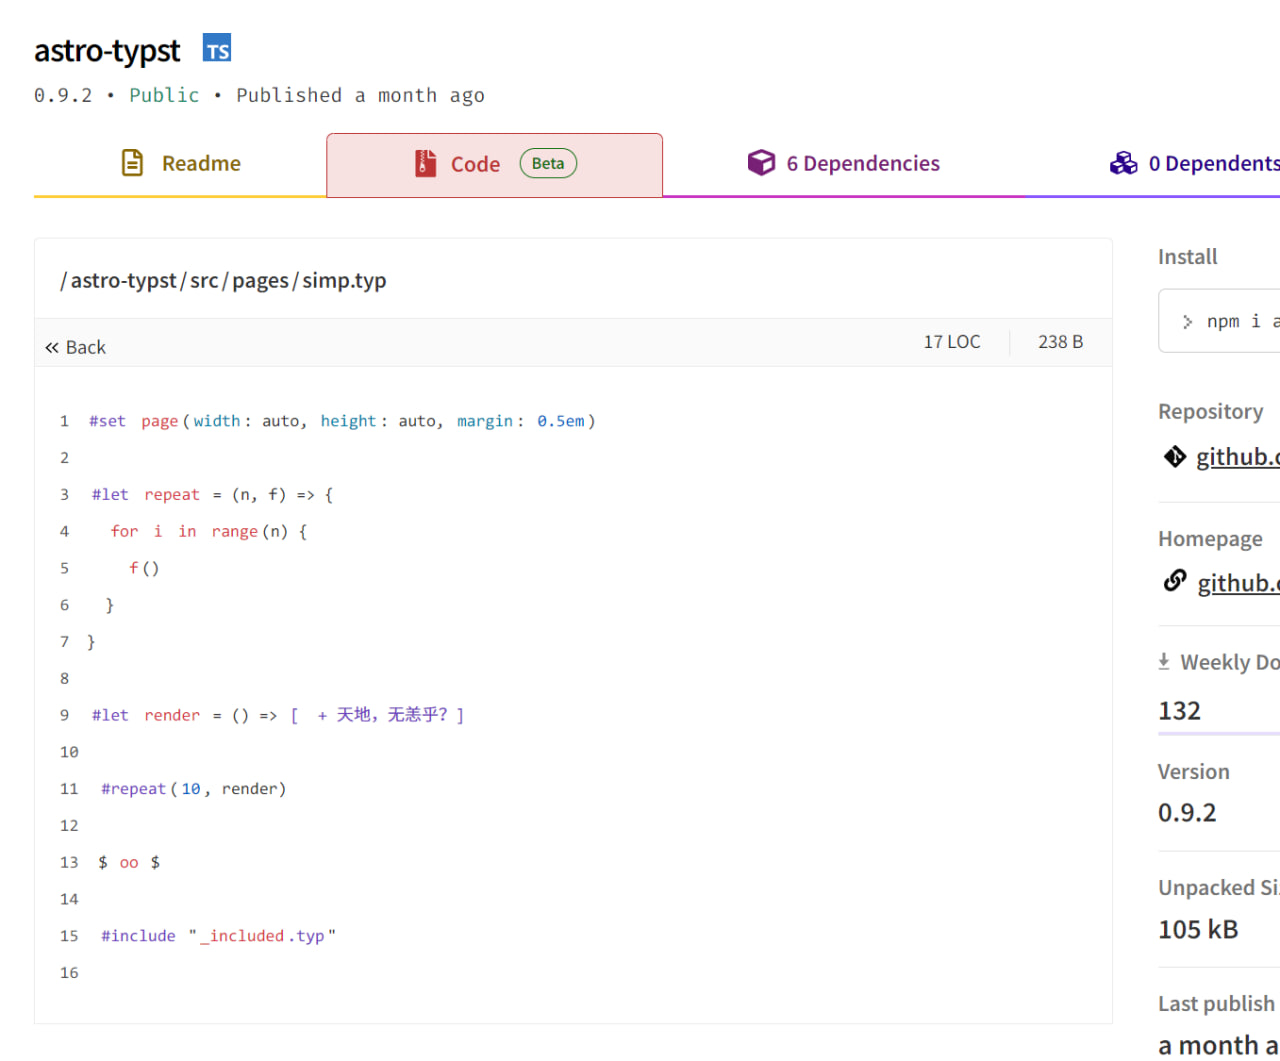Click the package title astro-typst
The image size is (1280, 1061).
(x=107, y=50)
